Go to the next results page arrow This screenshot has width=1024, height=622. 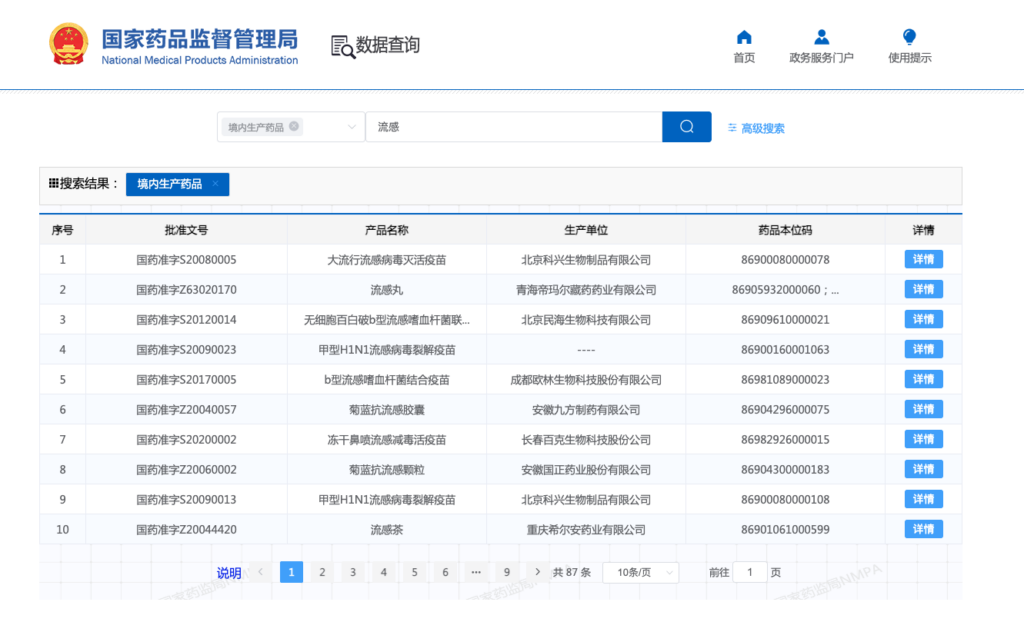coord(538,573)
